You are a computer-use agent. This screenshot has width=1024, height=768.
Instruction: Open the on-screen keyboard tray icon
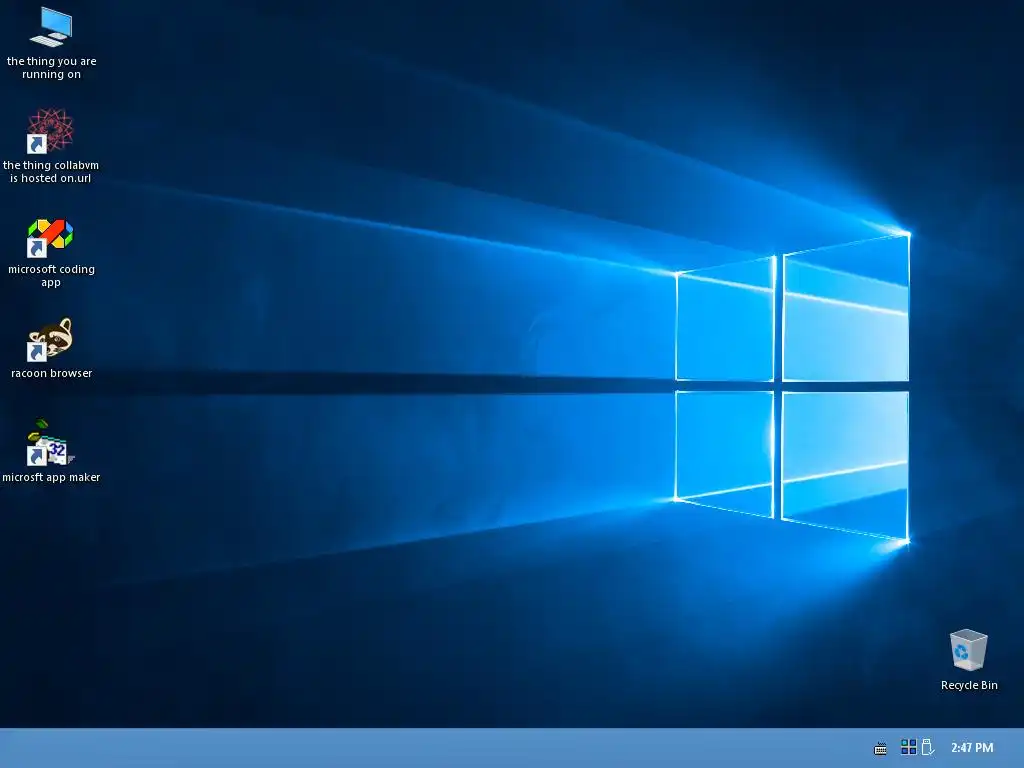click(x=880, y=748)
